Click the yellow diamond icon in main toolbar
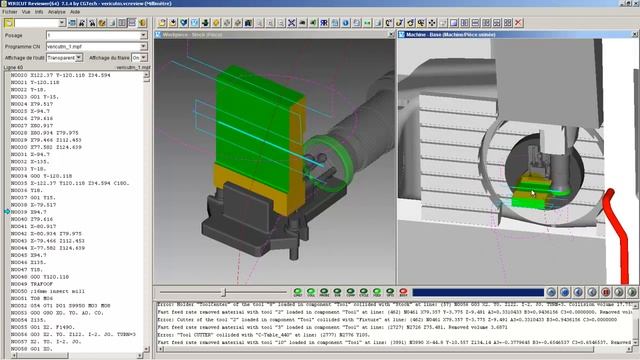 [x=216, y=23]
